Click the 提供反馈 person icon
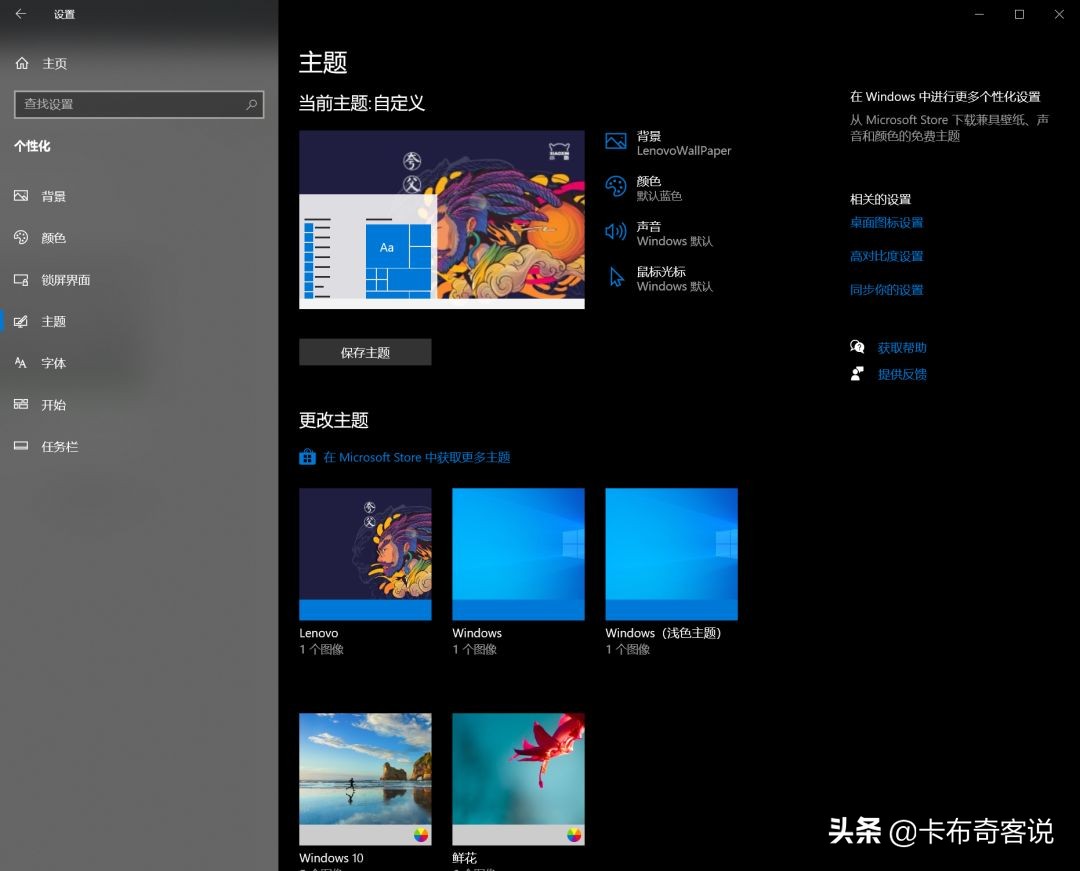 857,374
